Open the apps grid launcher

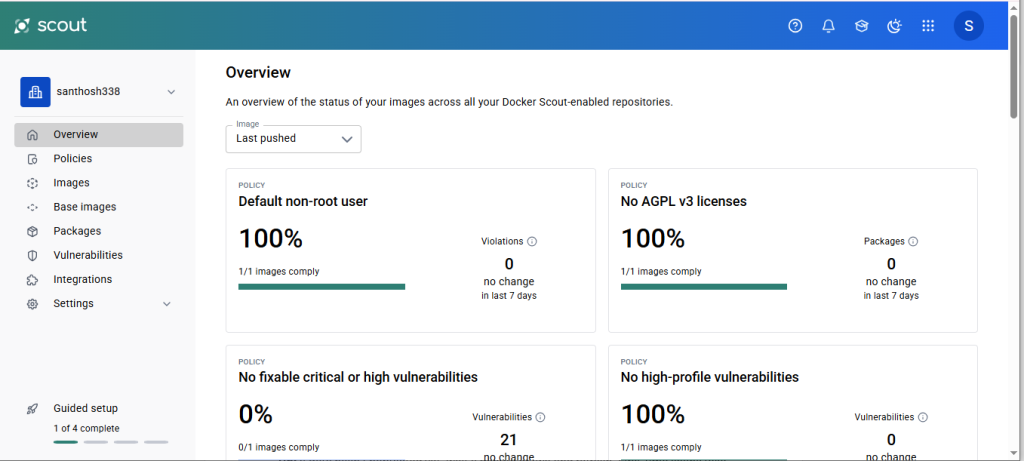(x=928, y=26)
